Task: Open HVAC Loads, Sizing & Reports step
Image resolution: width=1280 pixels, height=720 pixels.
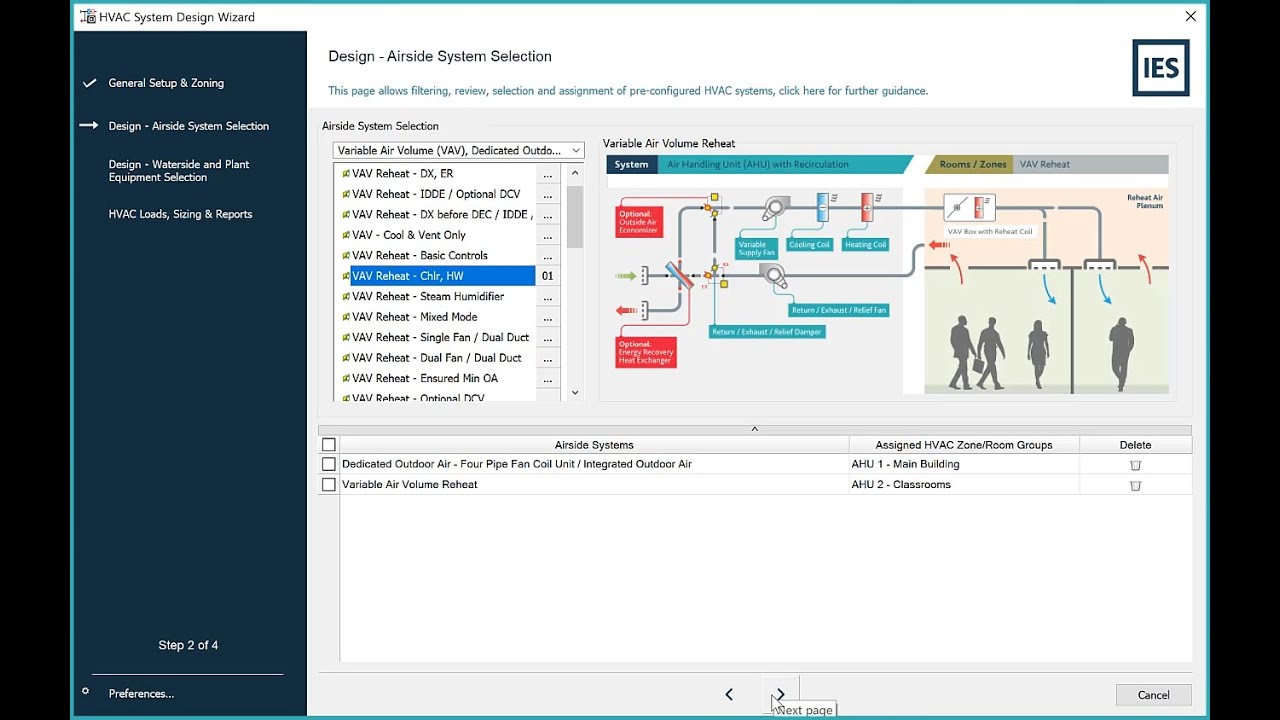Action: click(180, 214)
